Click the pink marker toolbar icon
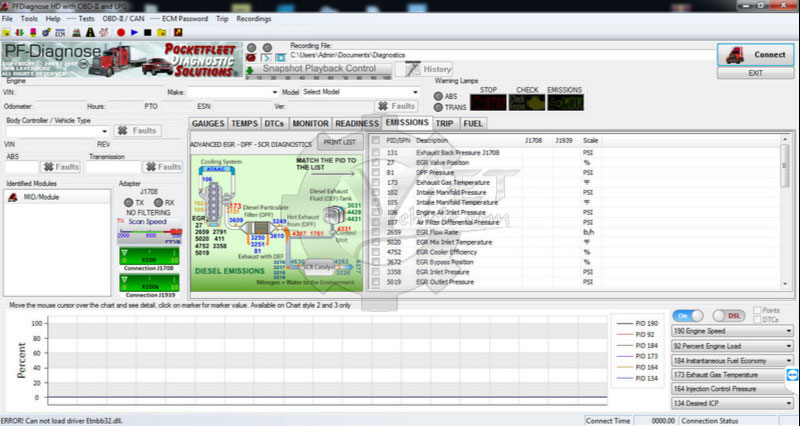This screenshot has width=800, height=426. coord(33,33)
